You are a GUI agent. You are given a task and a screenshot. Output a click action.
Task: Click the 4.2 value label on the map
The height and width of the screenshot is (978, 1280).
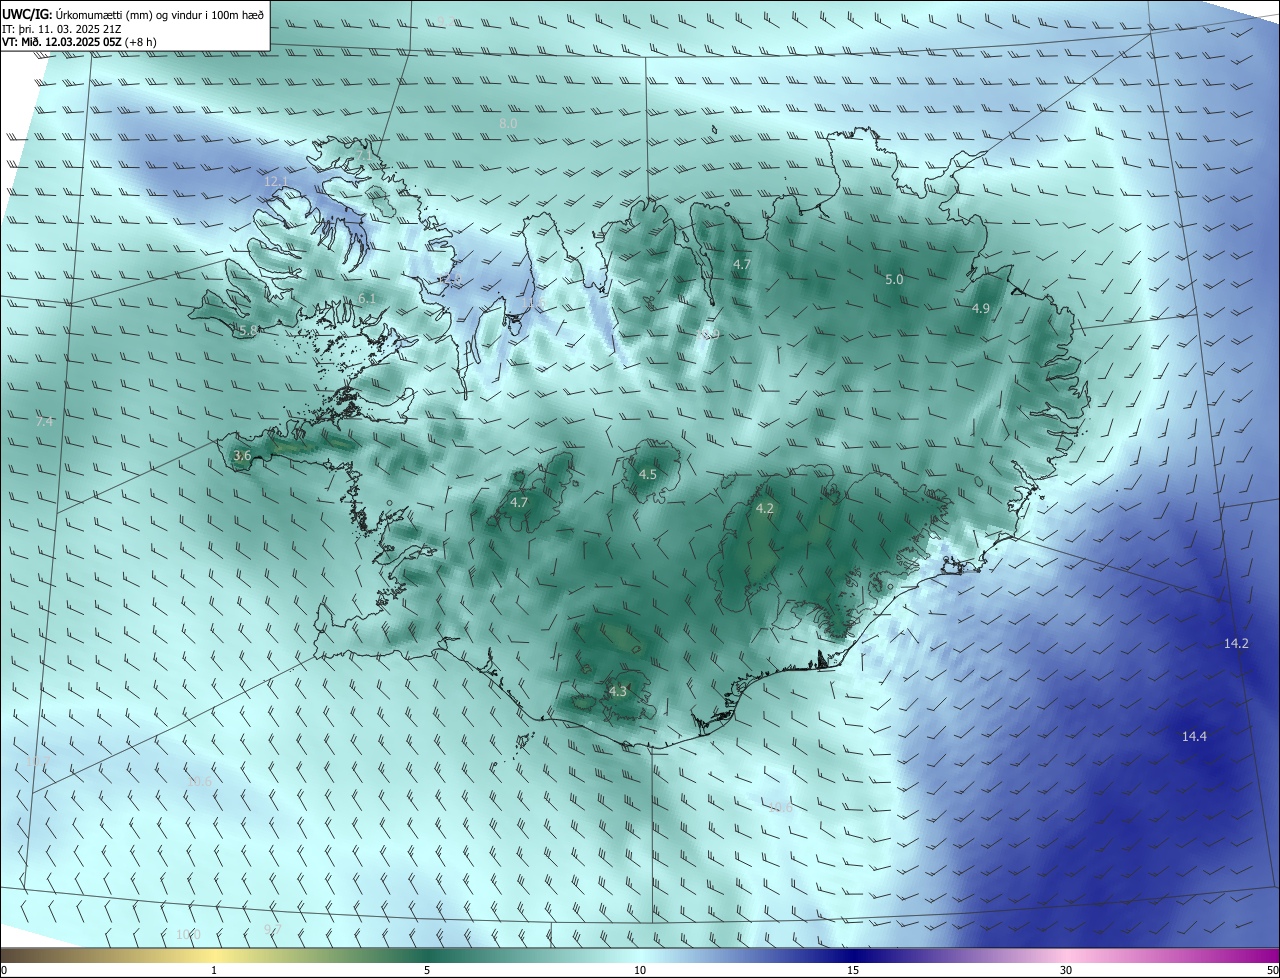point(764,509)
